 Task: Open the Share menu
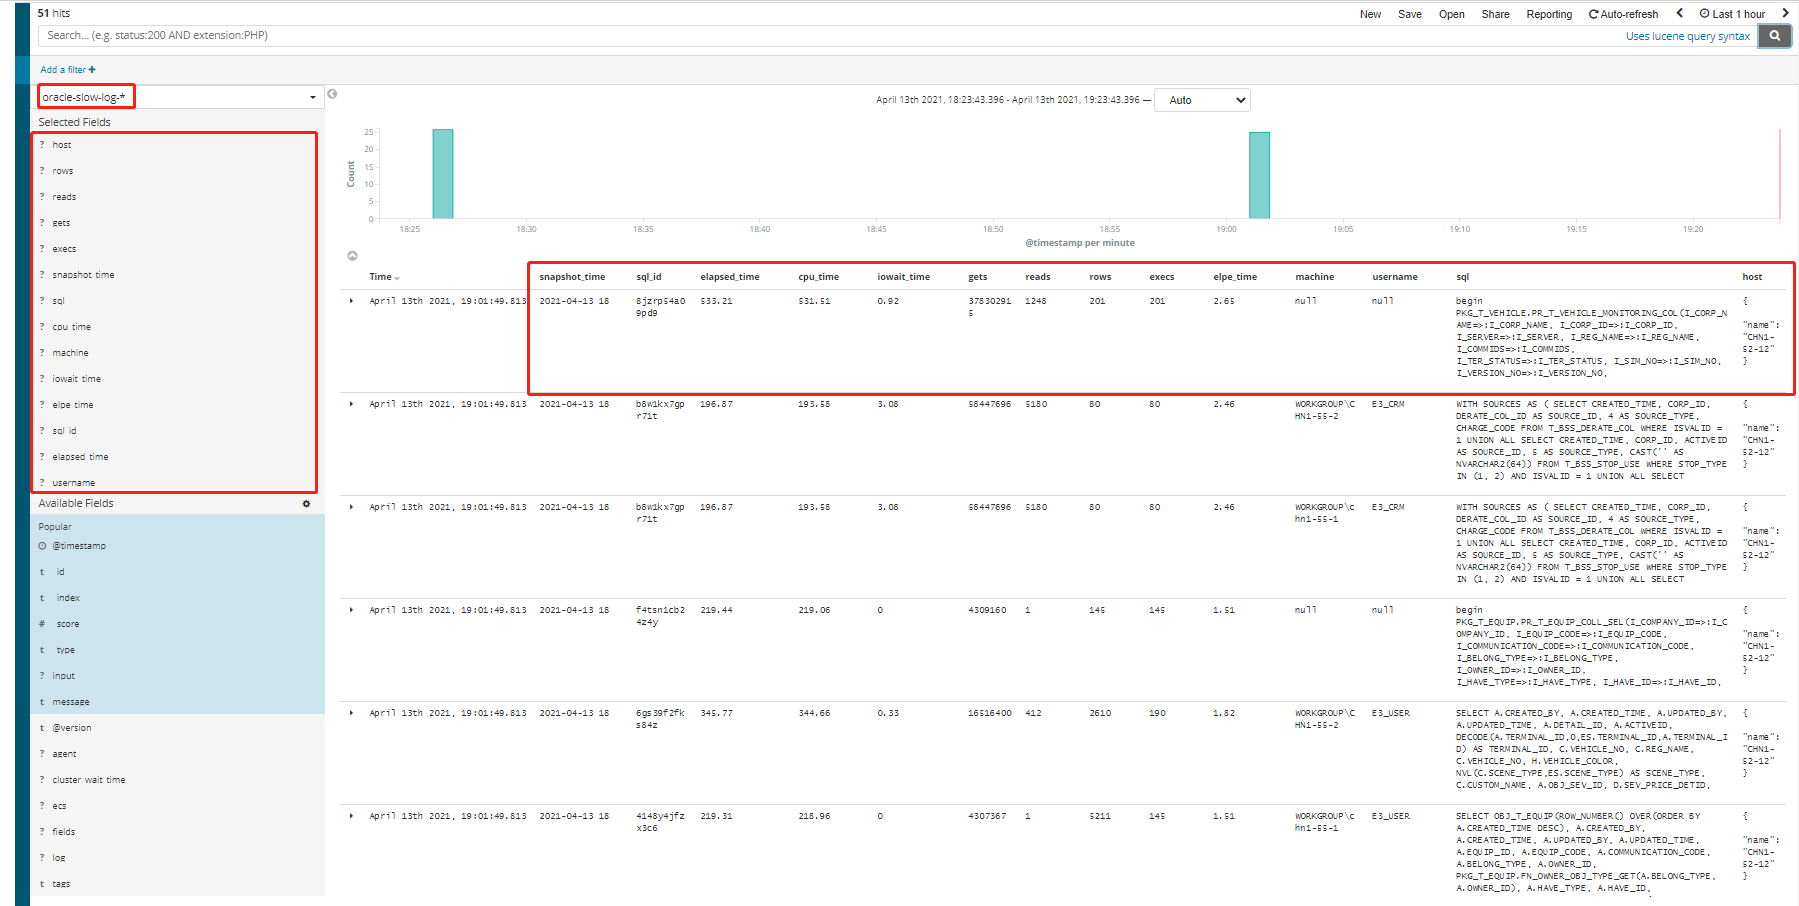(x=1495, y=13)
